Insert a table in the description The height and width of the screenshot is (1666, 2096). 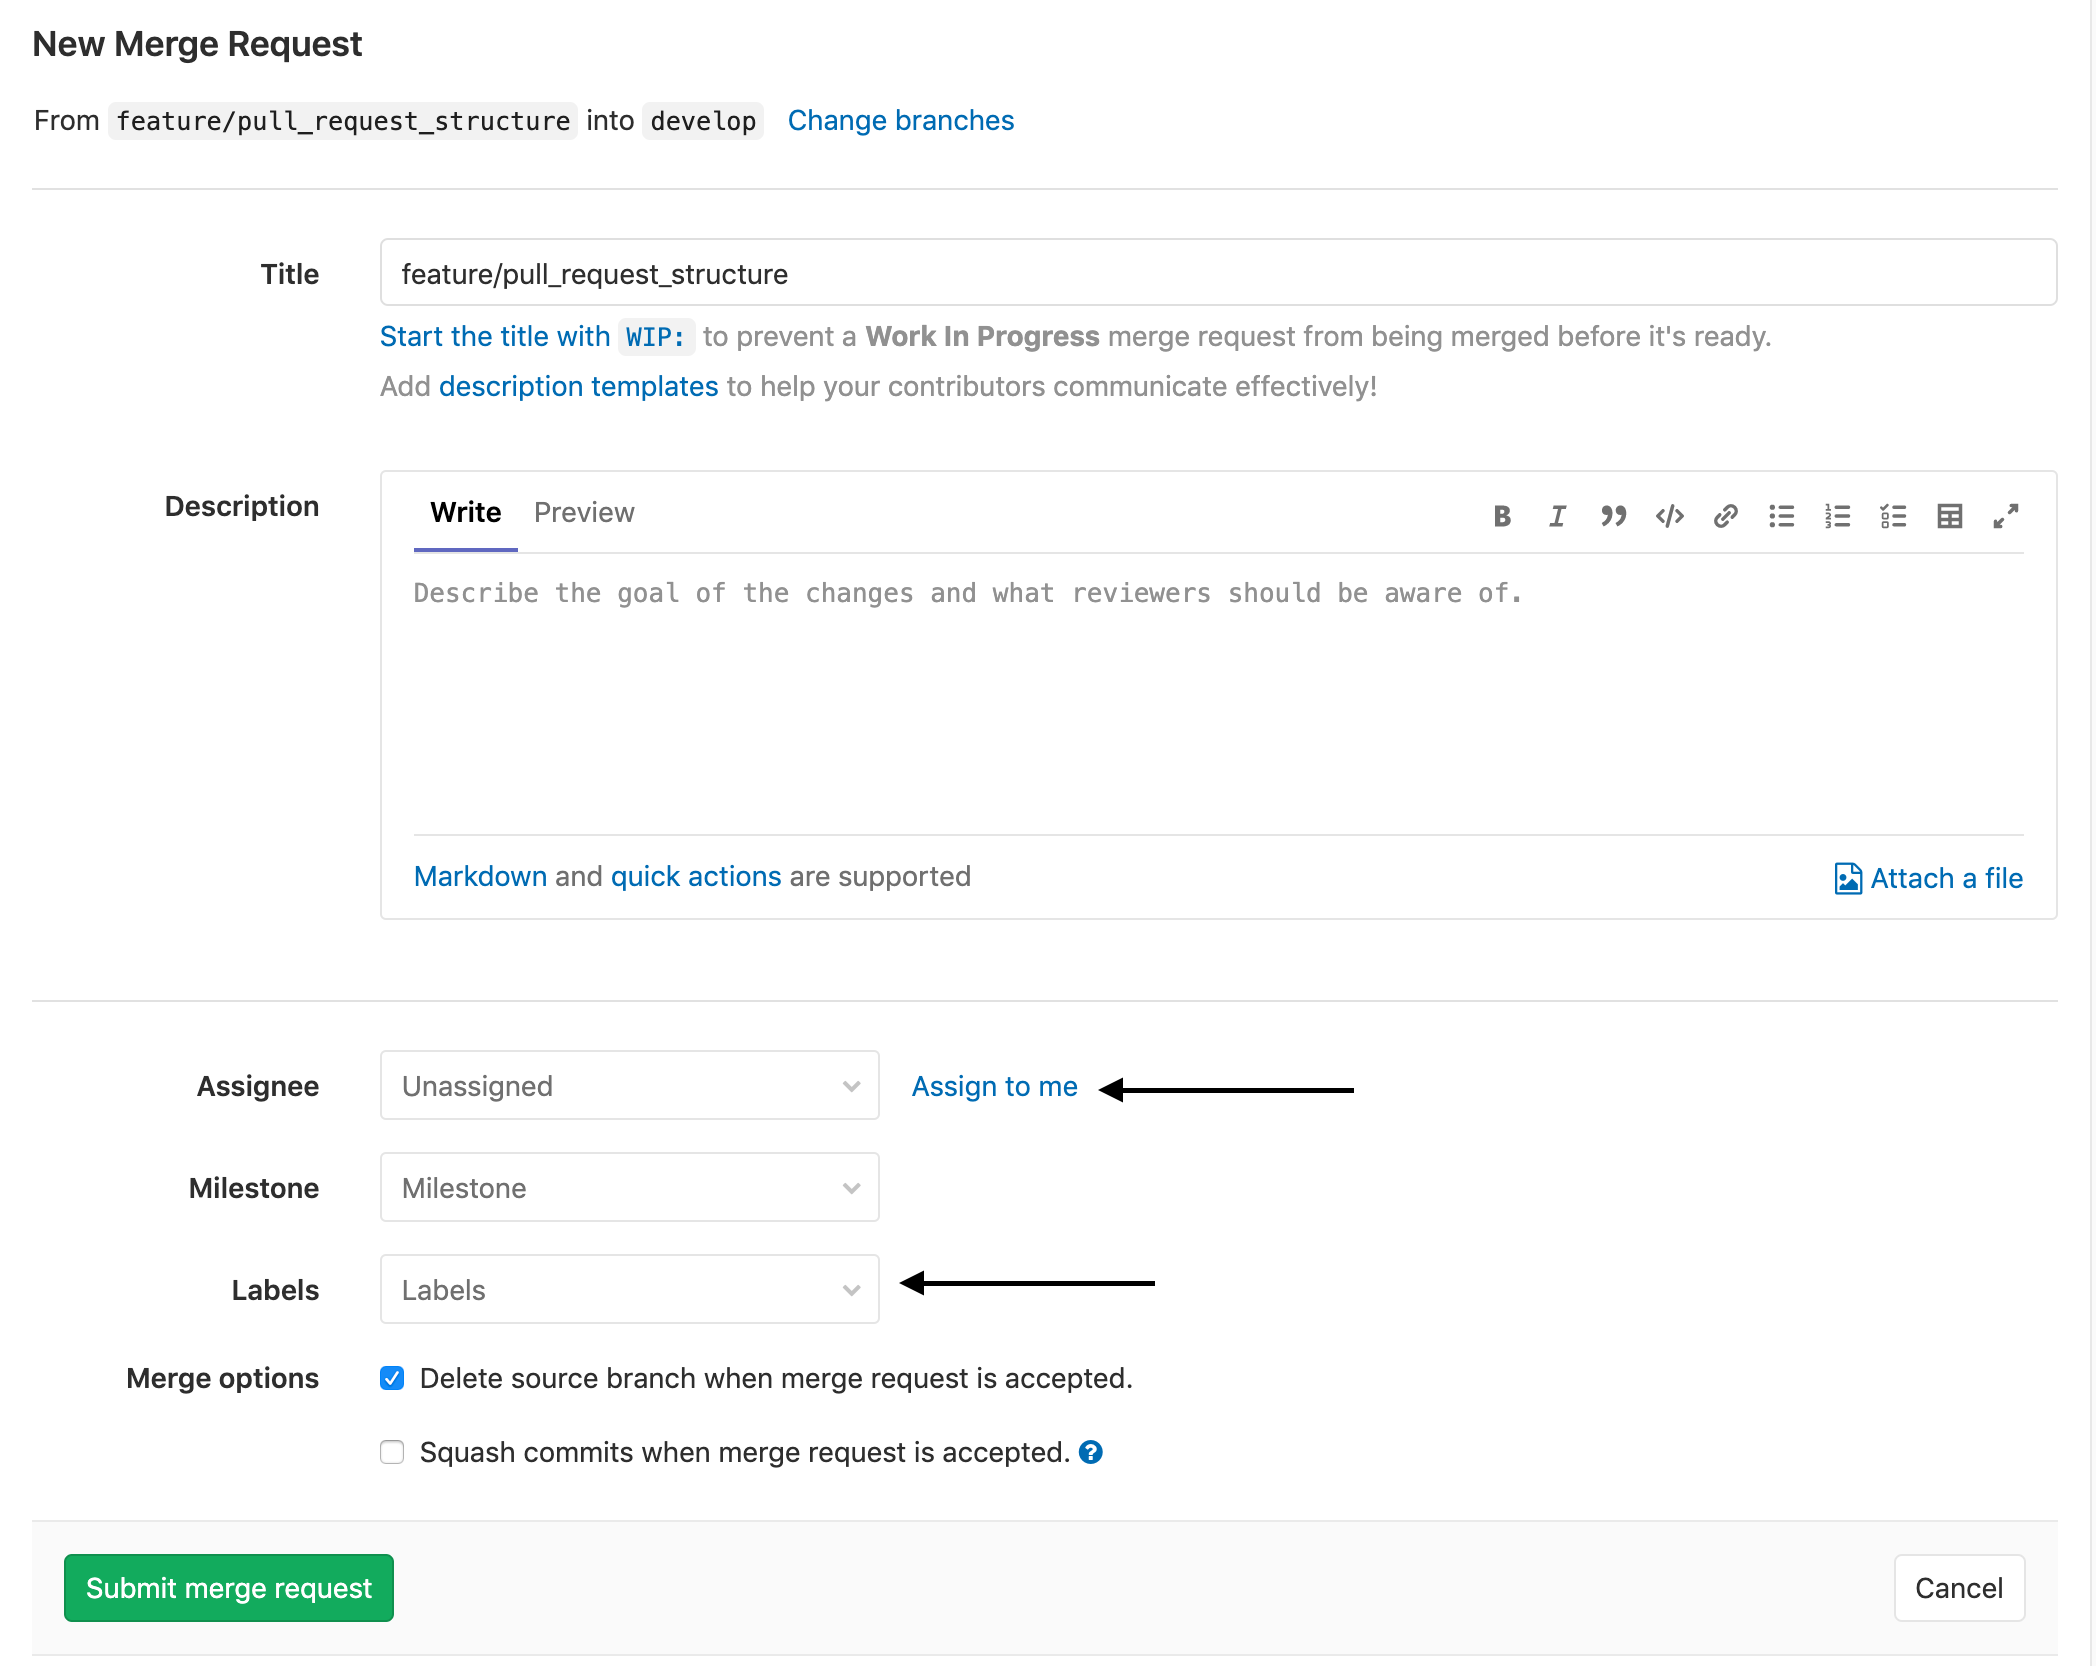coord(1950,516)
